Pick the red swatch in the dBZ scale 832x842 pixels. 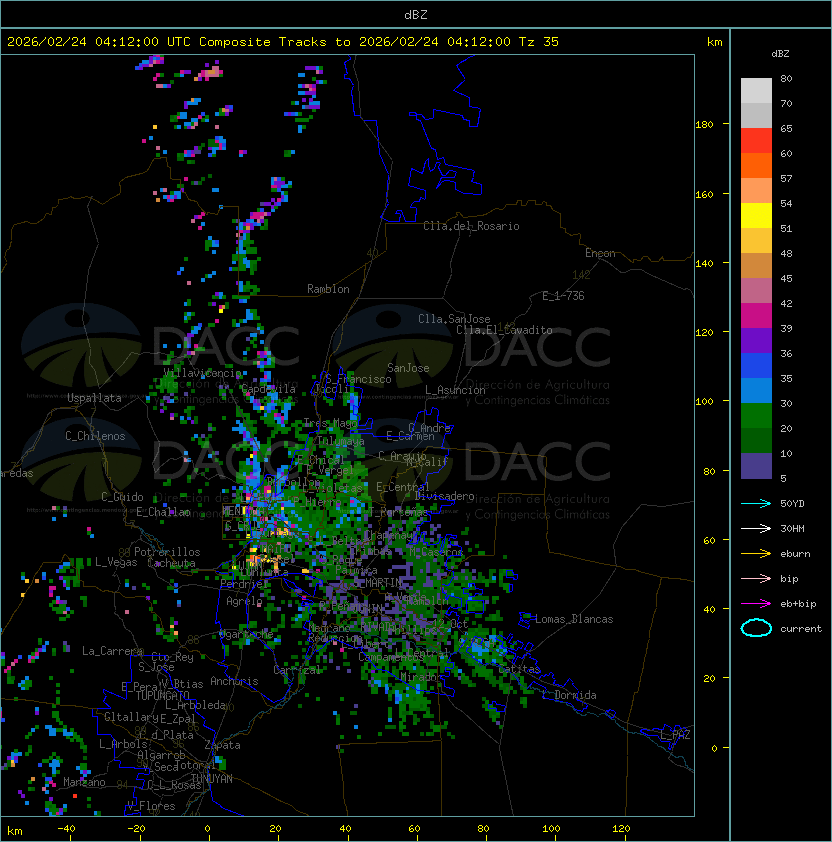[x=756, y=141]
